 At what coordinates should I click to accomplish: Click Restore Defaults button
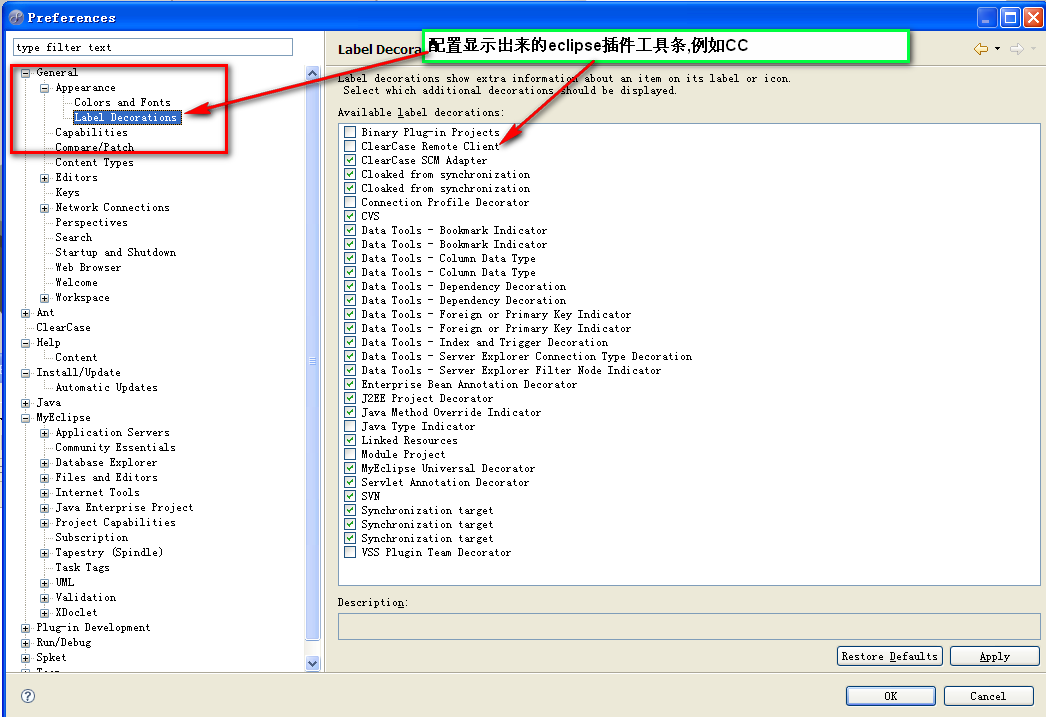click(890, 656)
